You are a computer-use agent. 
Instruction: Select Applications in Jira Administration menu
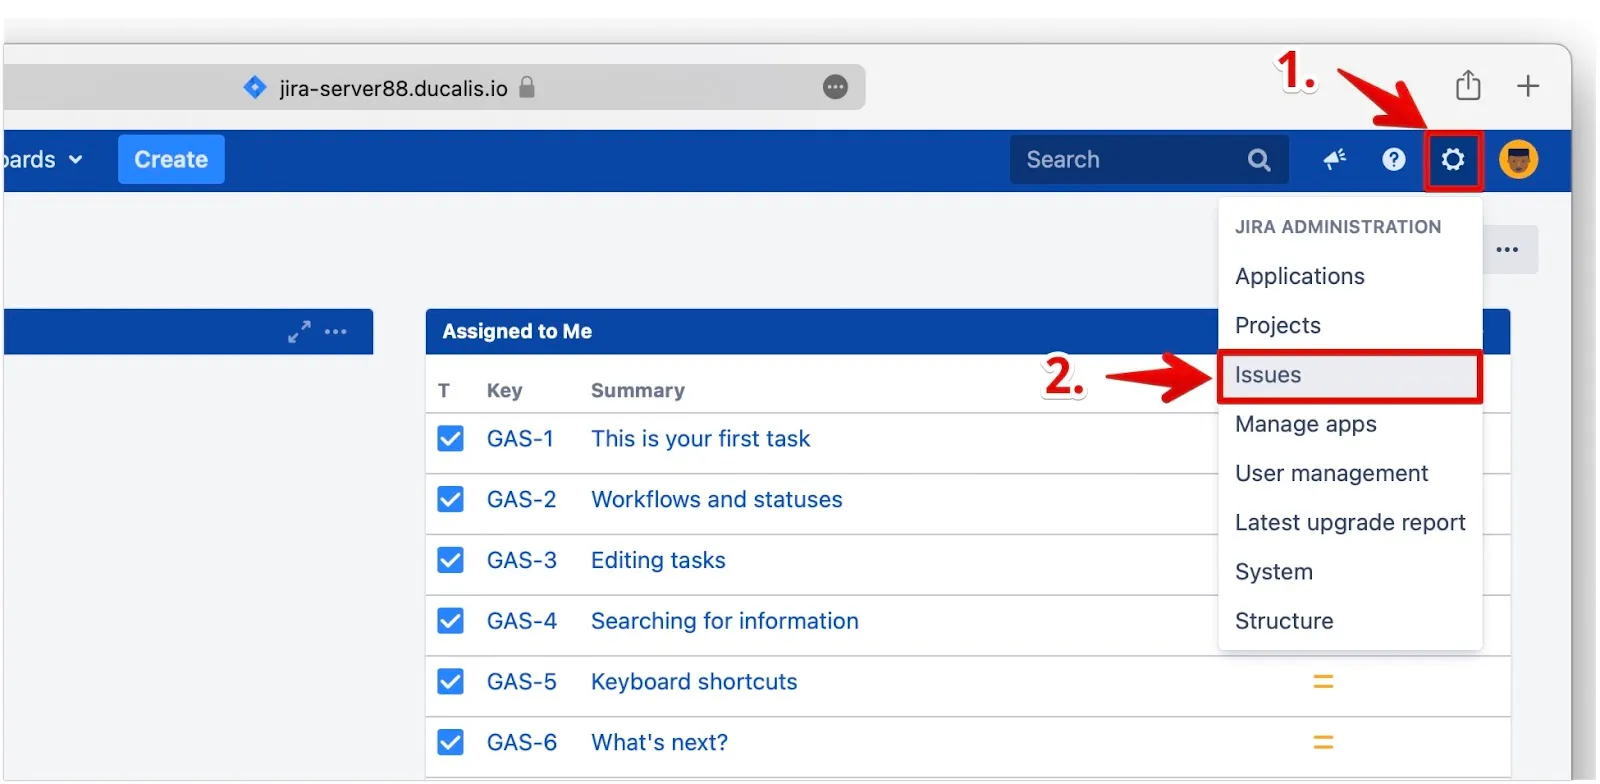click(1349, 276)
